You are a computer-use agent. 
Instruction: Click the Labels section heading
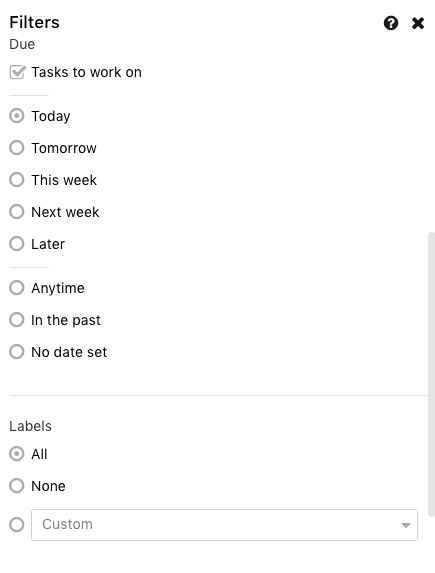(x=30, y=426)
